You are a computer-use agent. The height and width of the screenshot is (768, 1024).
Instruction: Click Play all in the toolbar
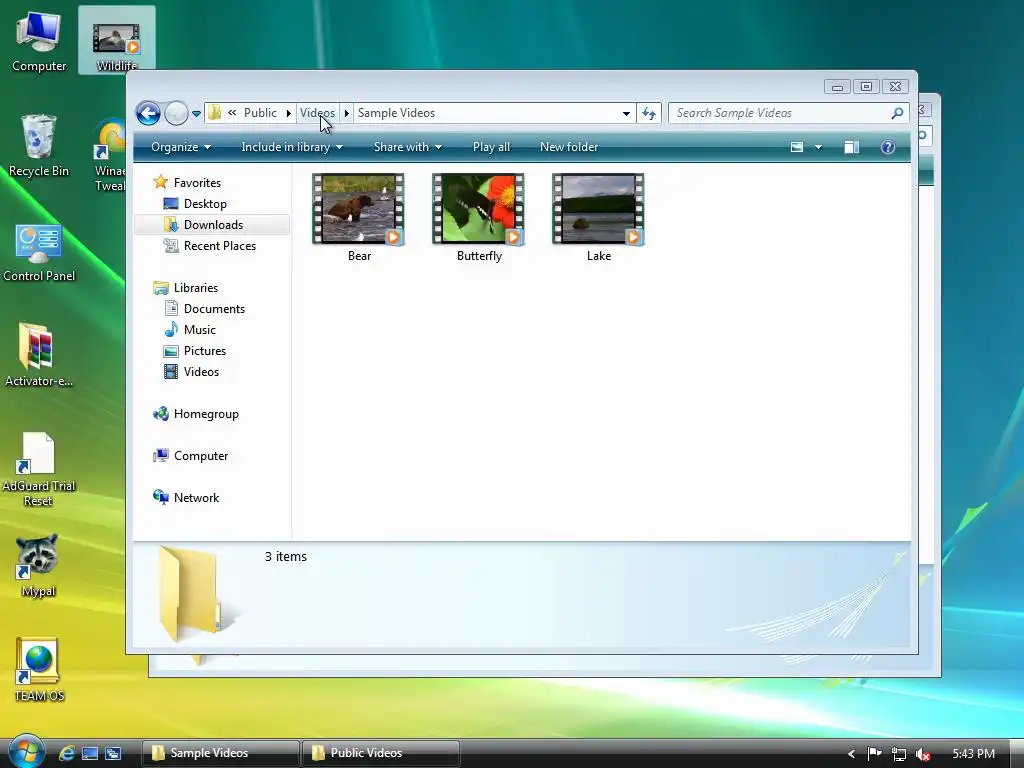tap(491, 147)
